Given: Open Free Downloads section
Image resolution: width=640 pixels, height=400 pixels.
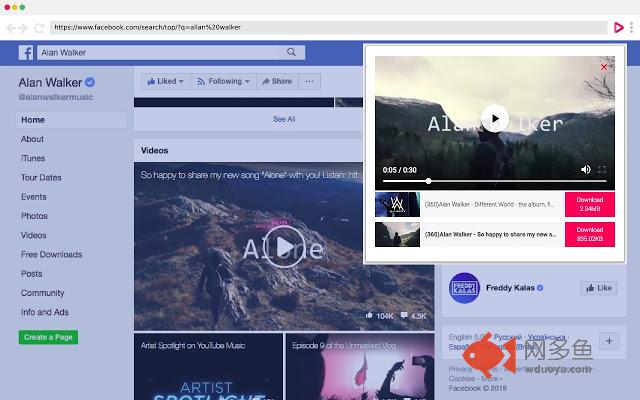Looking at the screenshot, I should coord(51,254).
